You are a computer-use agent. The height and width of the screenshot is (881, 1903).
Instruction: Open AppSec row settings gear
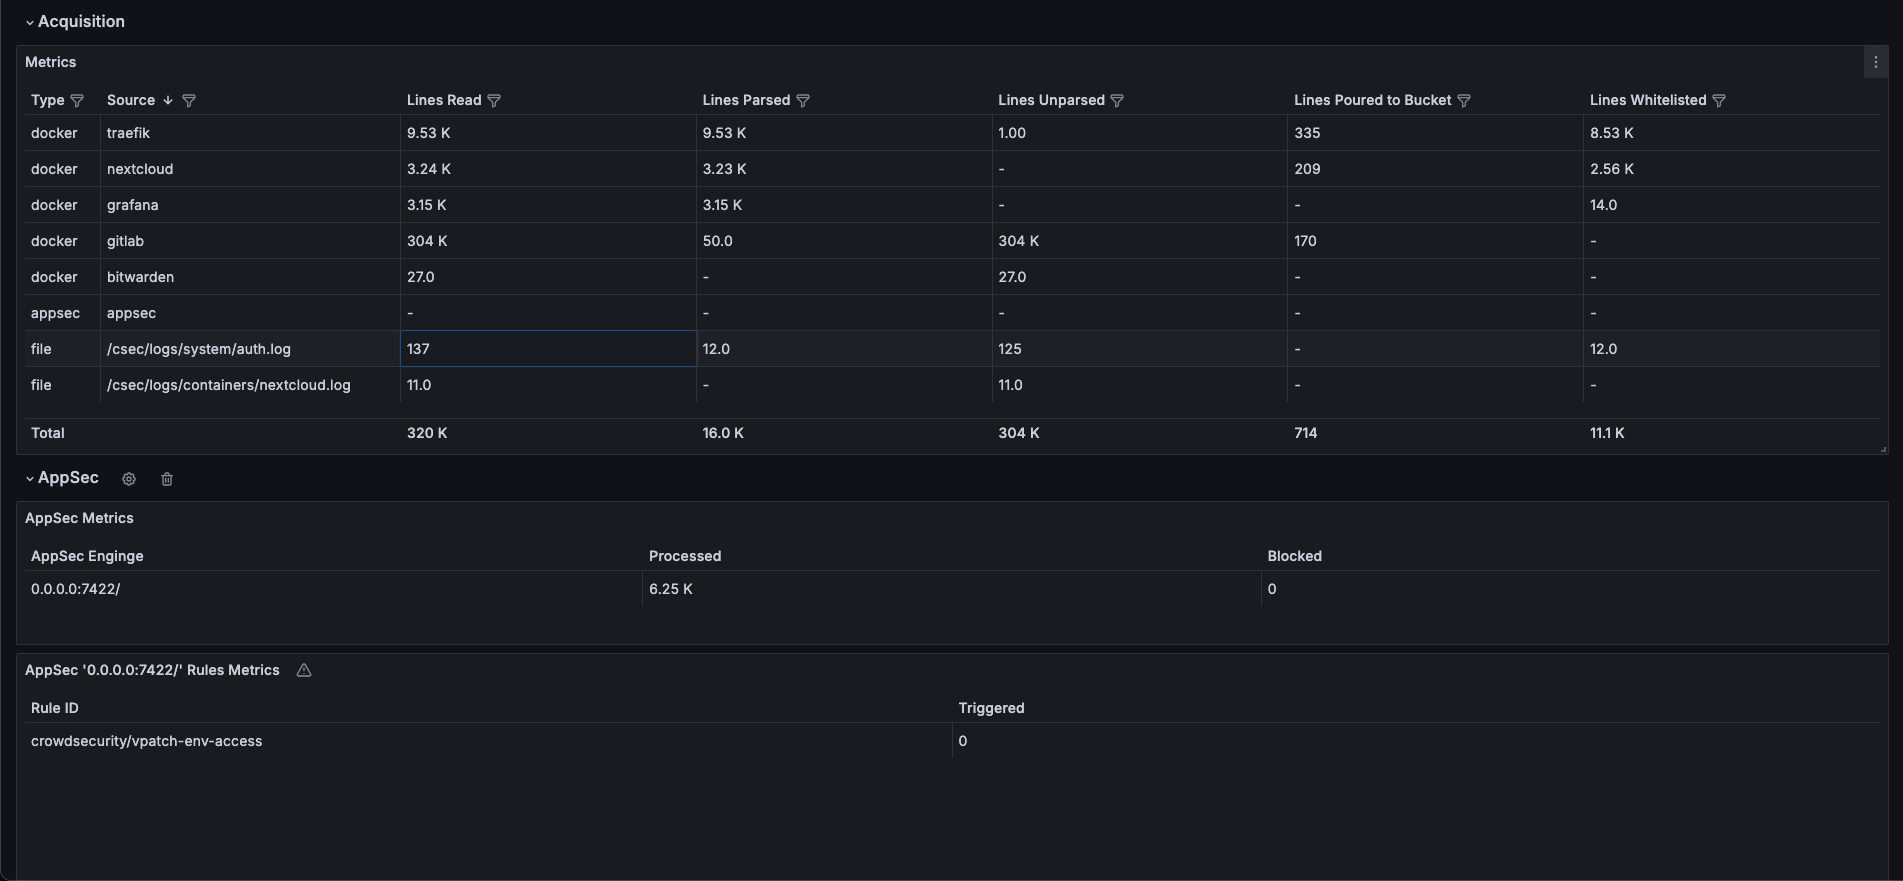pos(129,479)
